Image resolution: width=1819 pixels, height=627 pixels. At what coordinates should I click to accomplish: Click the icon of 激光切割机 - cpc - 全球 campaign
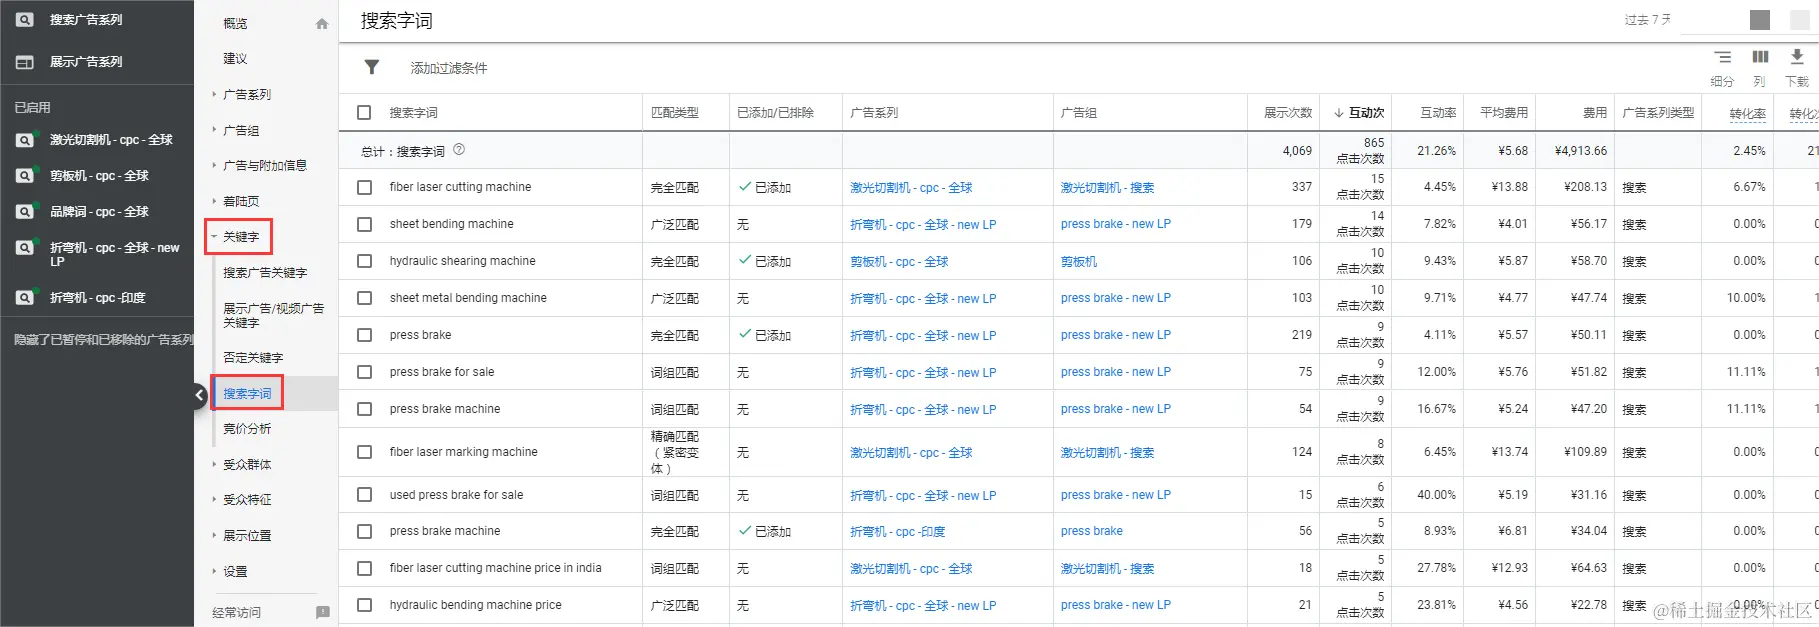[25, 140]
